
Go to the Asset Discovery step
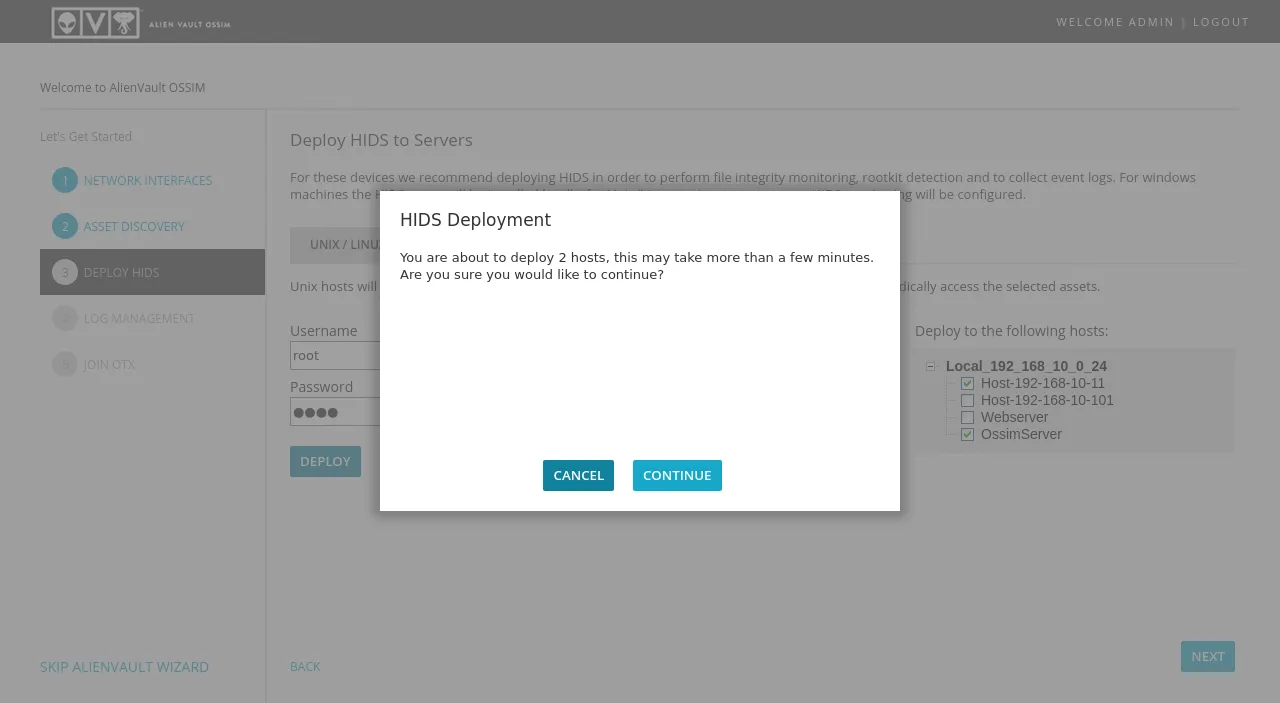[x=134, y=227]
